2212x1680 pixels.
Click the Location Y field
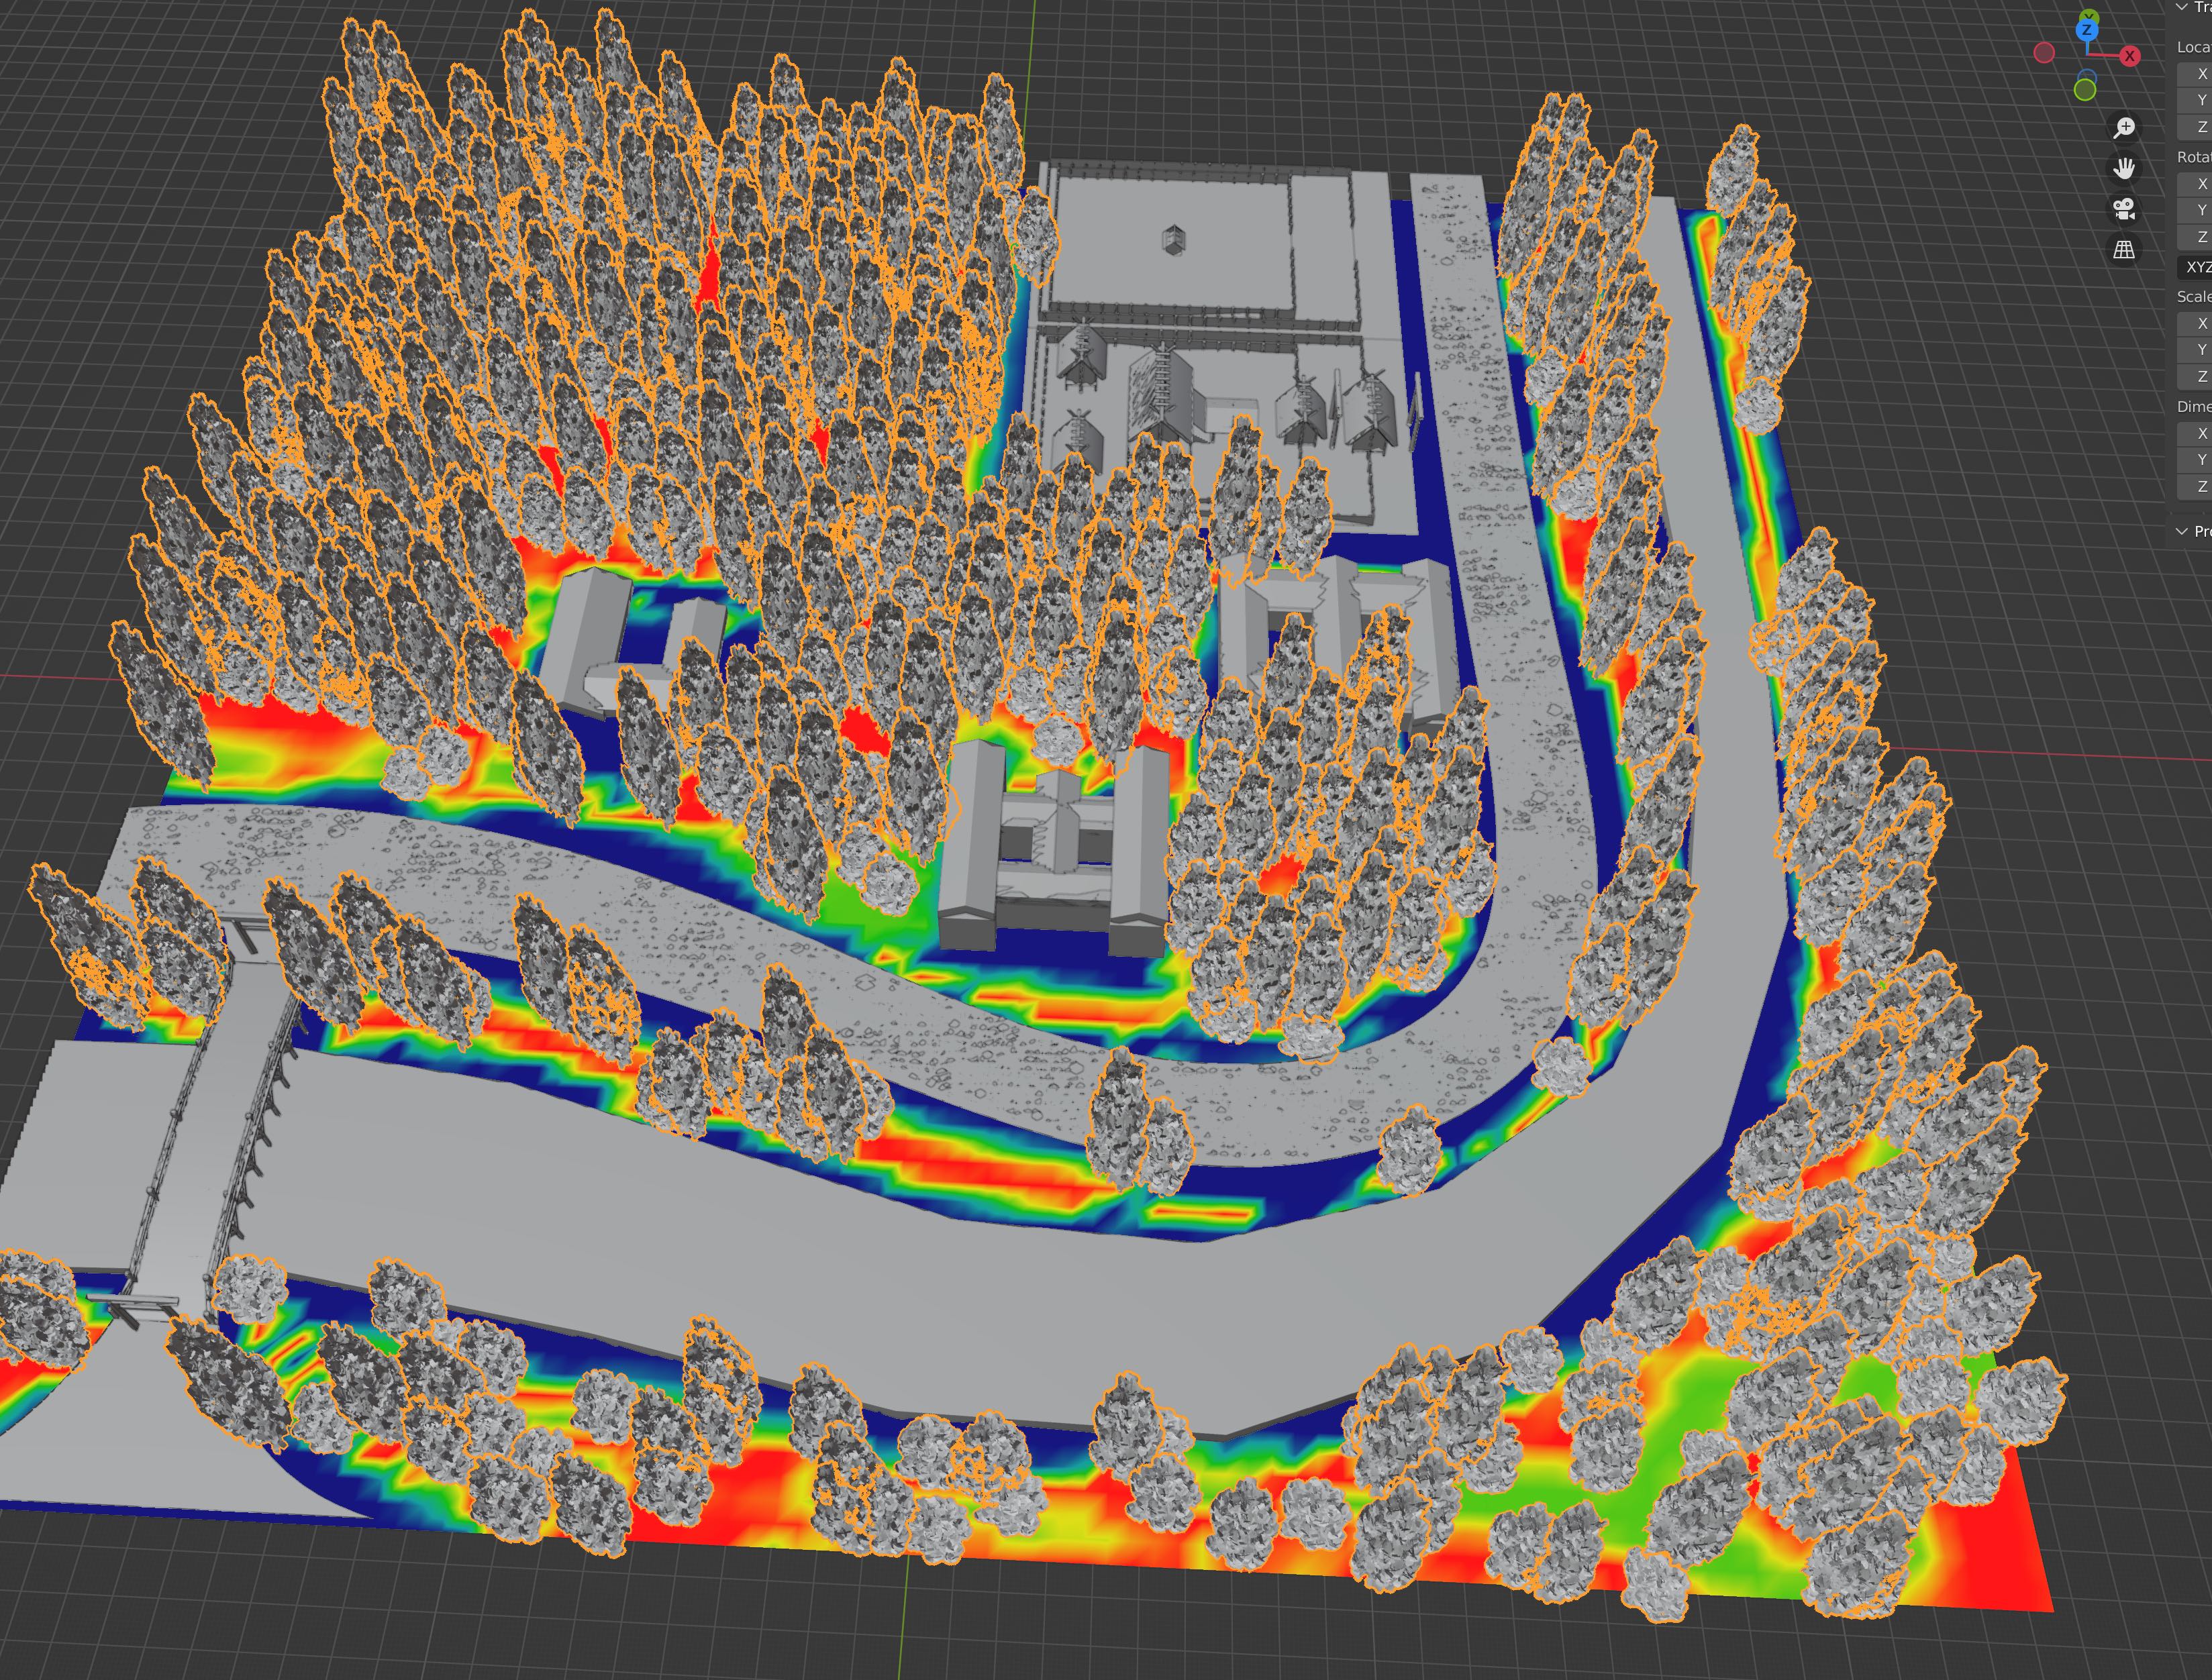point(2195,100)
